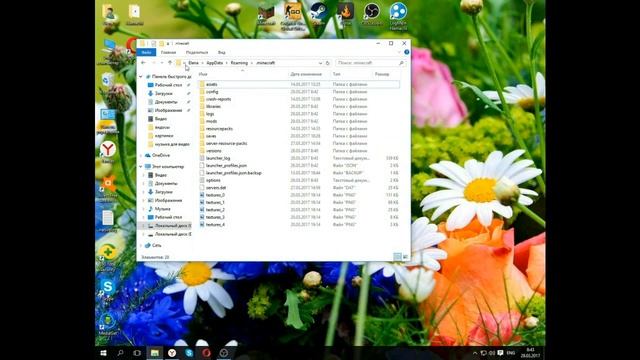
Task: Expand the ribbon chevron
Action: (x=399, y=52)
